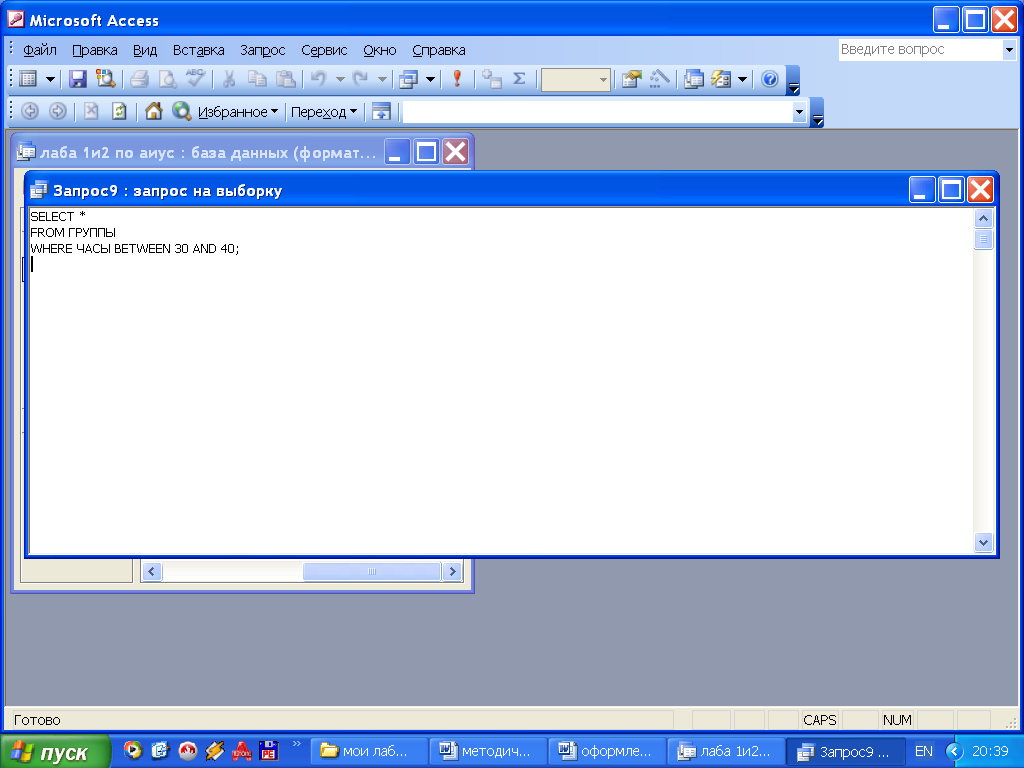Switch to the лаба 1и2... taskbar button
Image resolution: width=1024 pixels, height=768 pixels.
(727, 752)
